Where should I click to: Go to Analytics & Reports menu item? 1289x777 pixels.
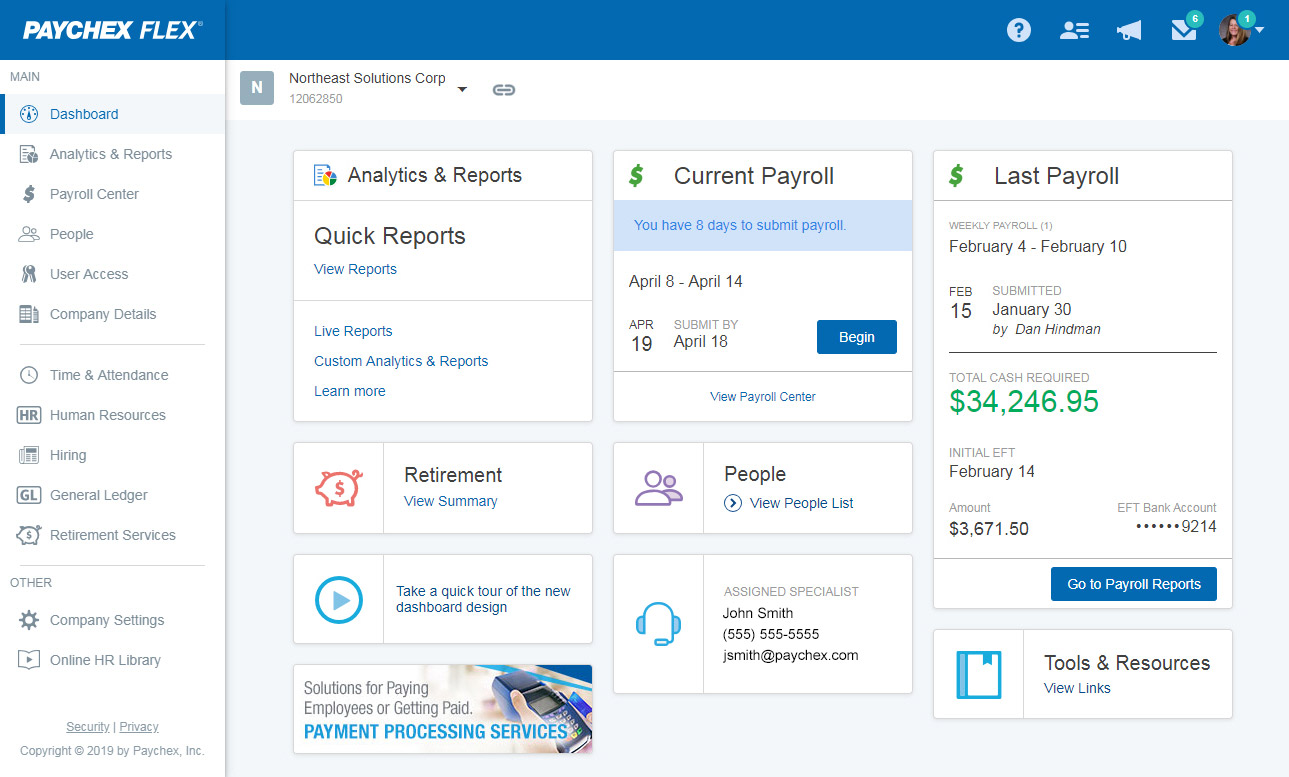pyautogui.click(x=113, y=154)
